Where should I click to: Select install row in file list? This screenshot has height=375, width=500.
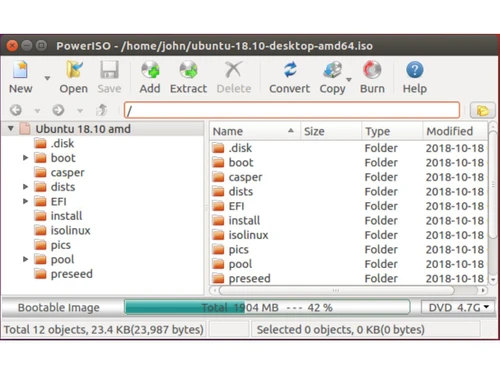(348, 221)
